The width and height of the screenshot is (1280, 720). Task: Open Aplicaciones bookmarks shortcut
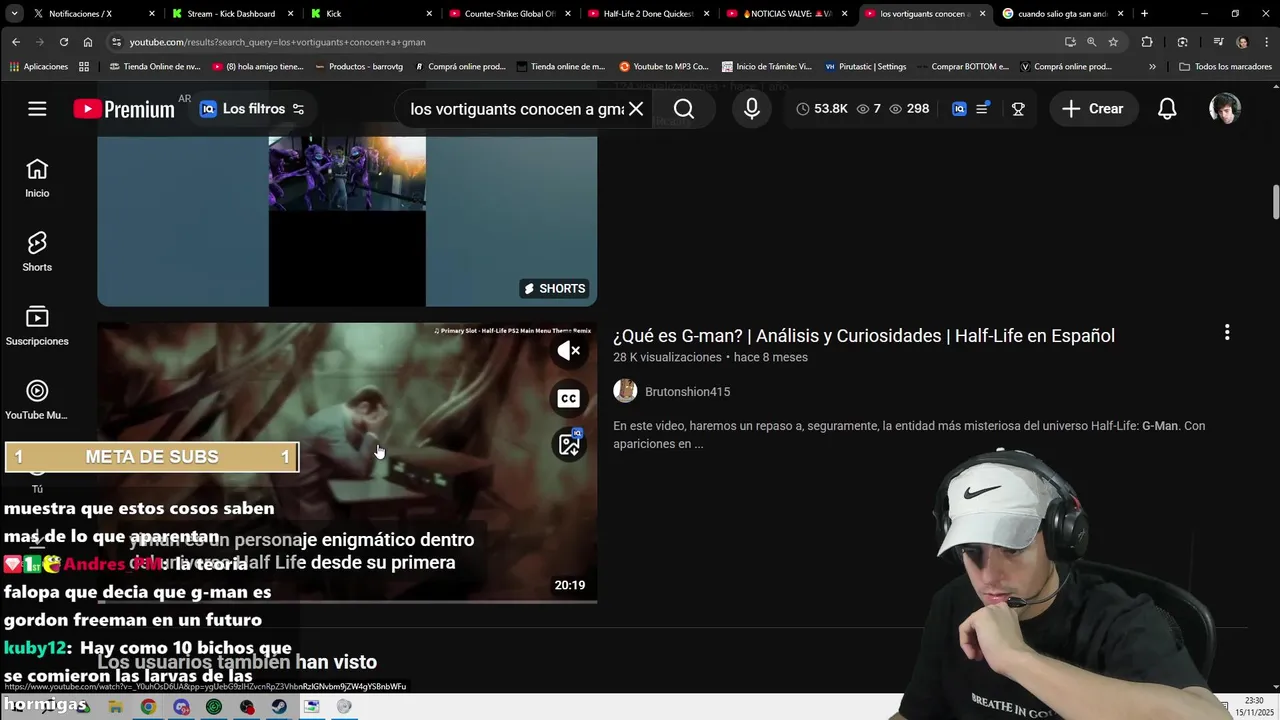39,67
